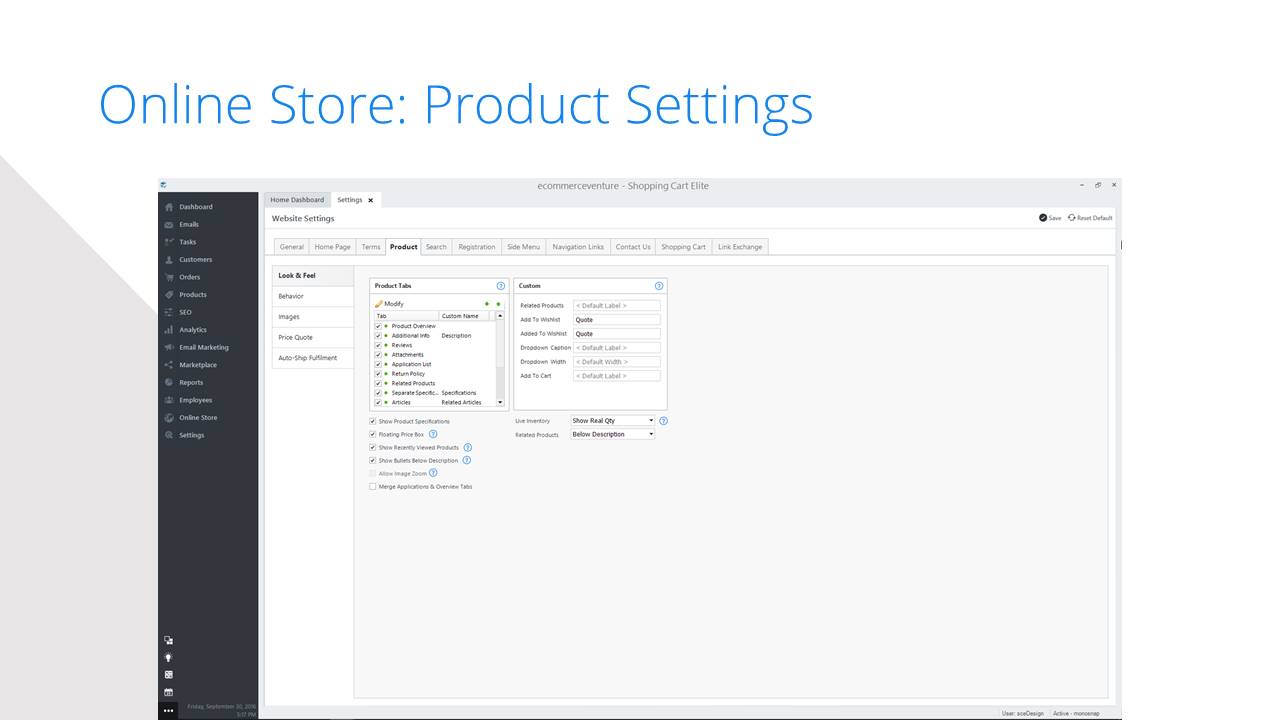Toggle Floating Price Box checkbox

coord(373,434)
